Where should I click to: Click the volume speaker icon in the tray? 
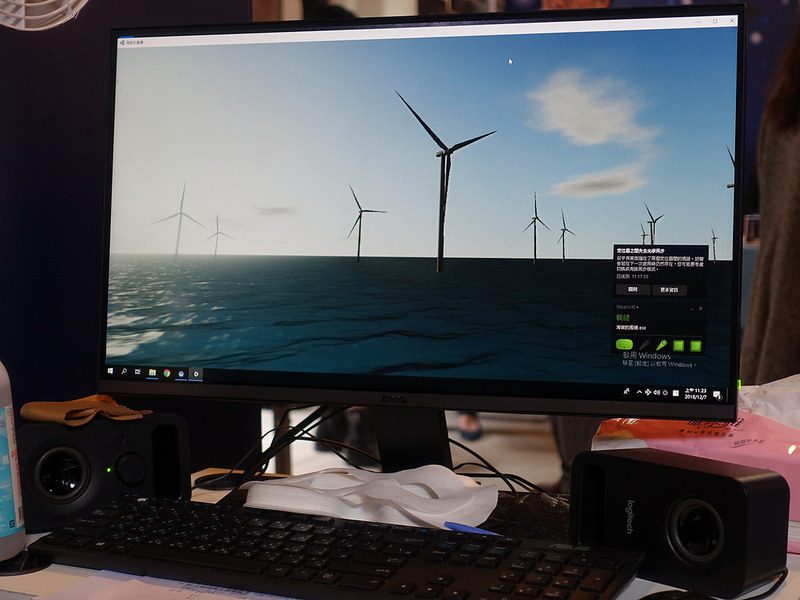[x=657, y=392]
